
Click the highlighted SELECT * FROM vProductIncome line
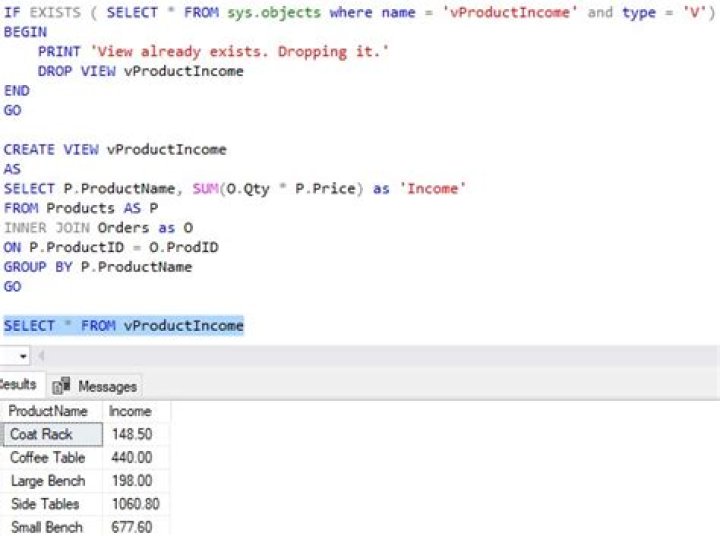[x=123, y=326]
